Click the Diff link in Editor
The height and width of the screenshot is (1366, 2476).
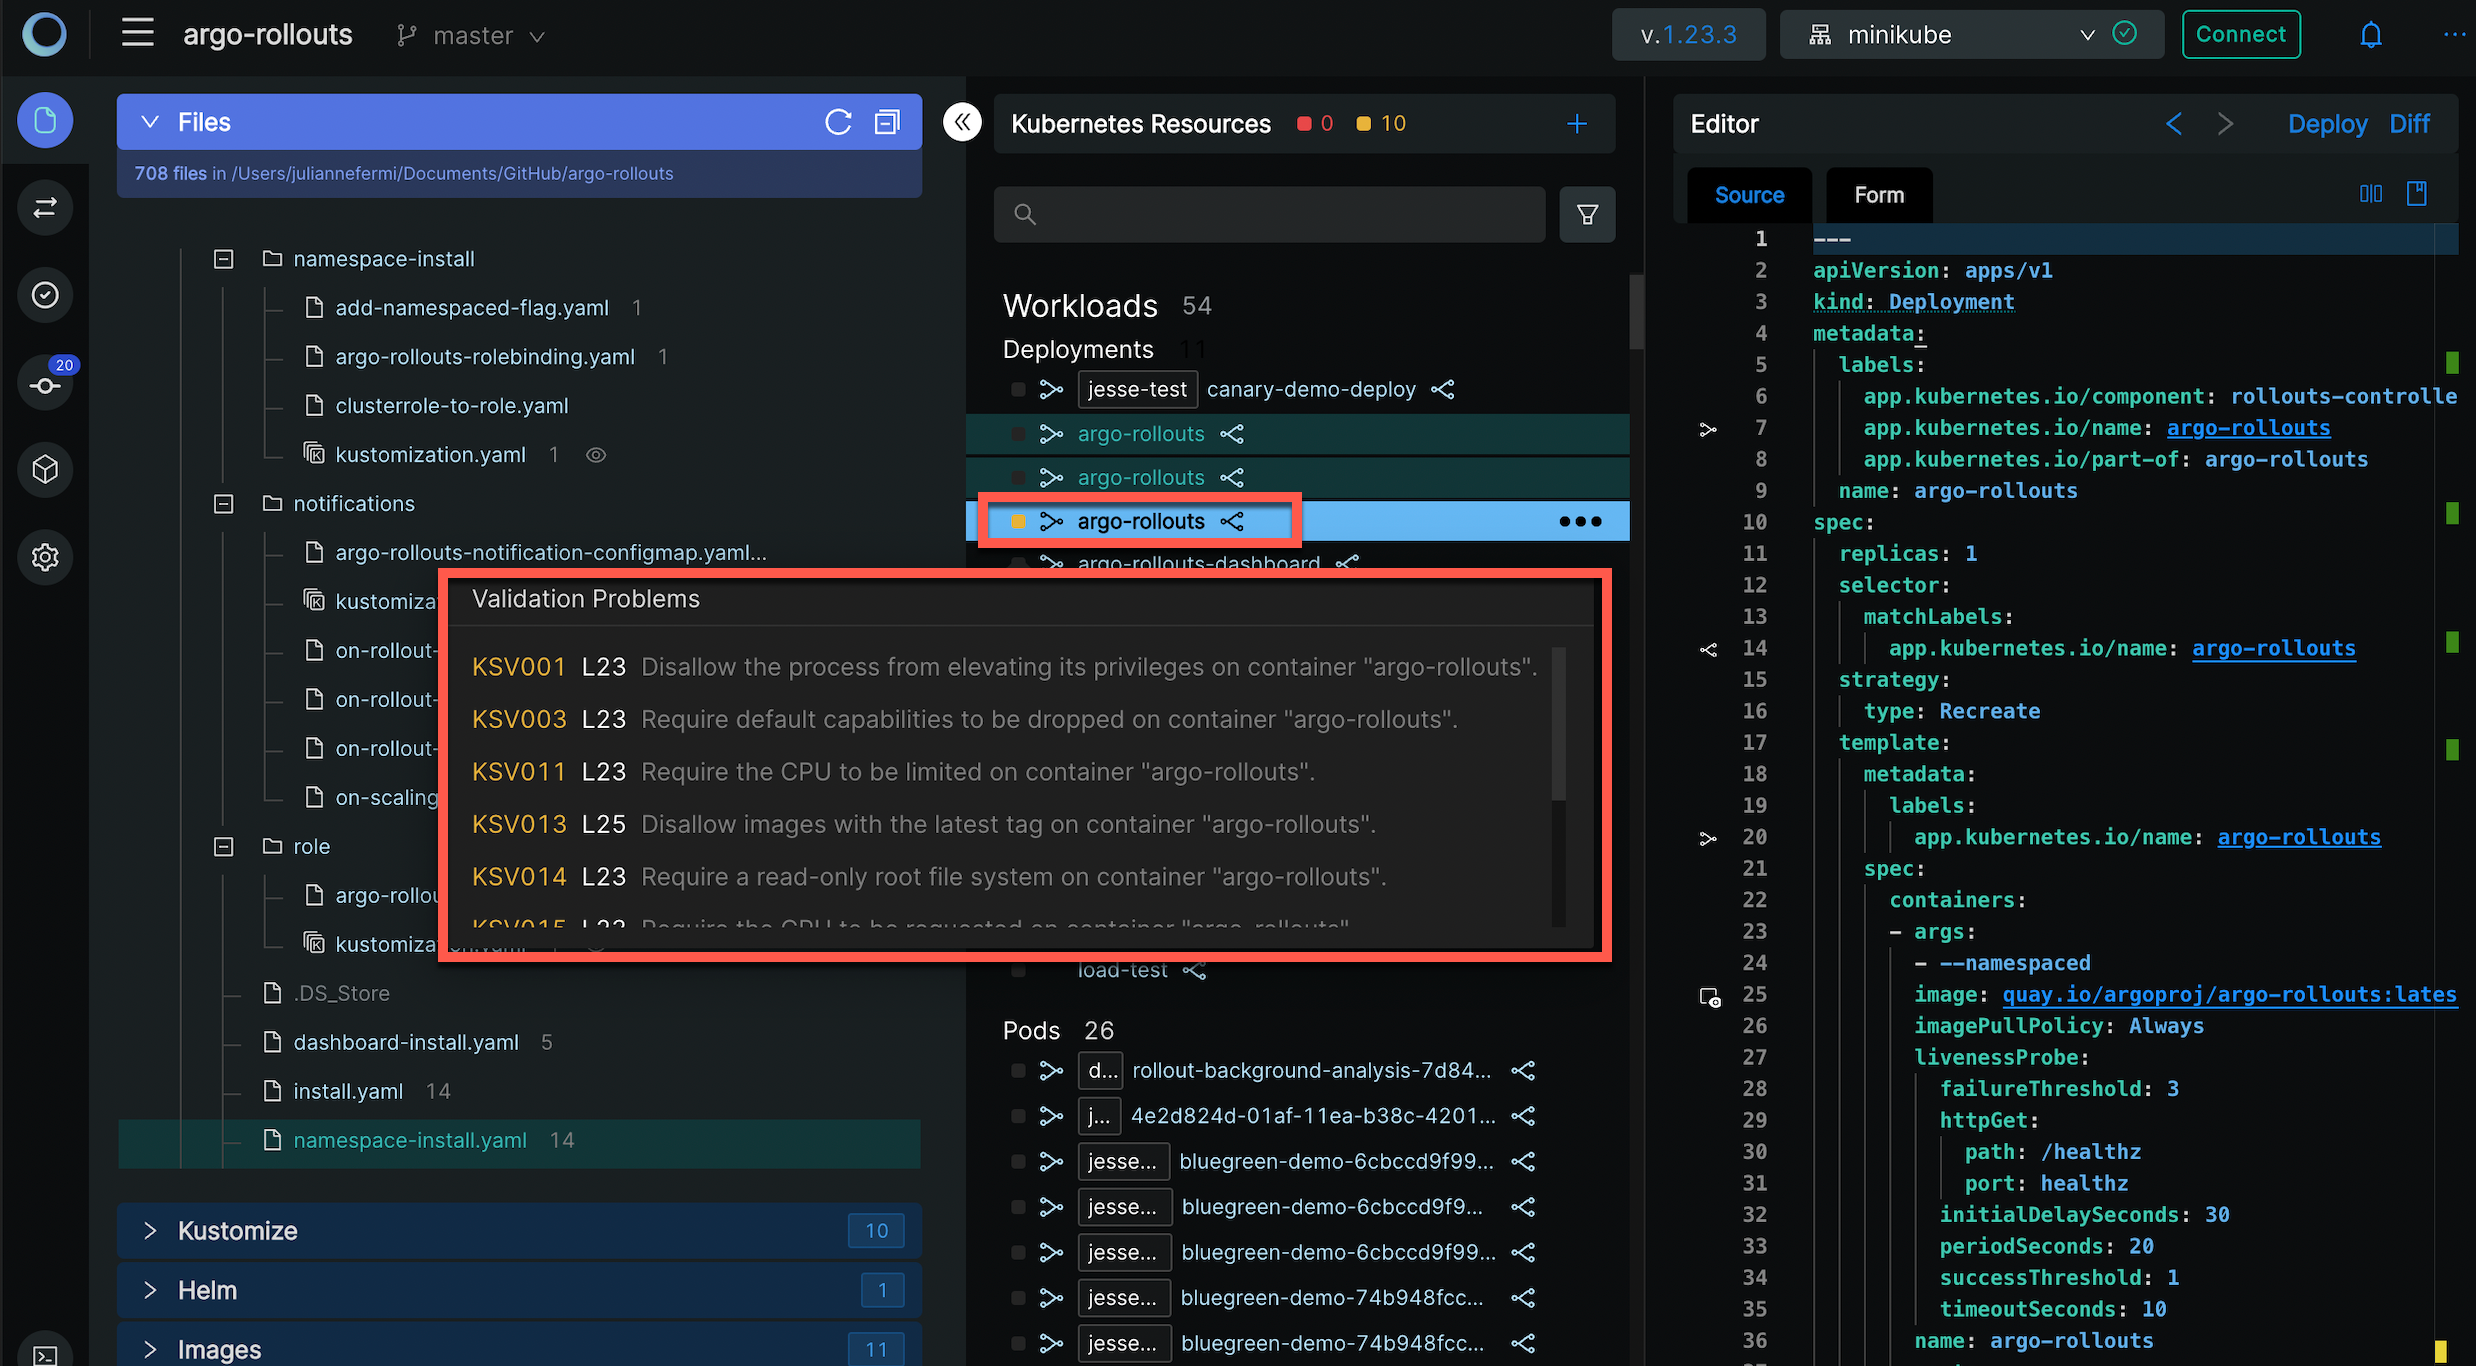[2409, 124]
